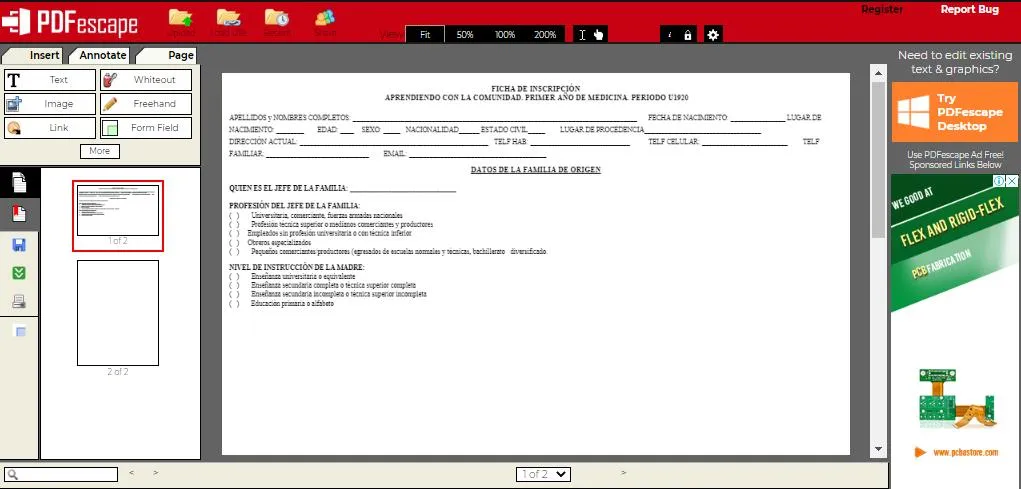Click the Share people icon

click(325, 18)
